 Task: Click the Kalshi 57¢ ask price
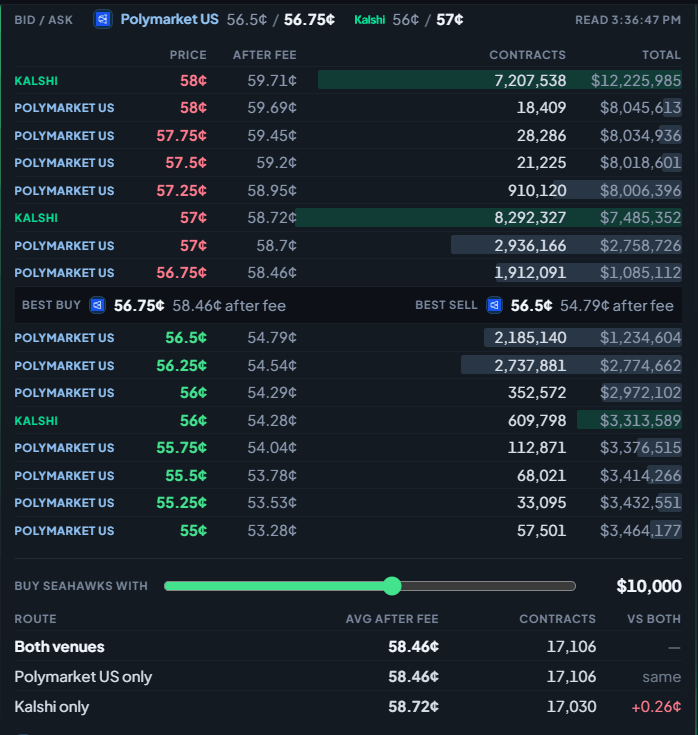(x=193, y=218)
